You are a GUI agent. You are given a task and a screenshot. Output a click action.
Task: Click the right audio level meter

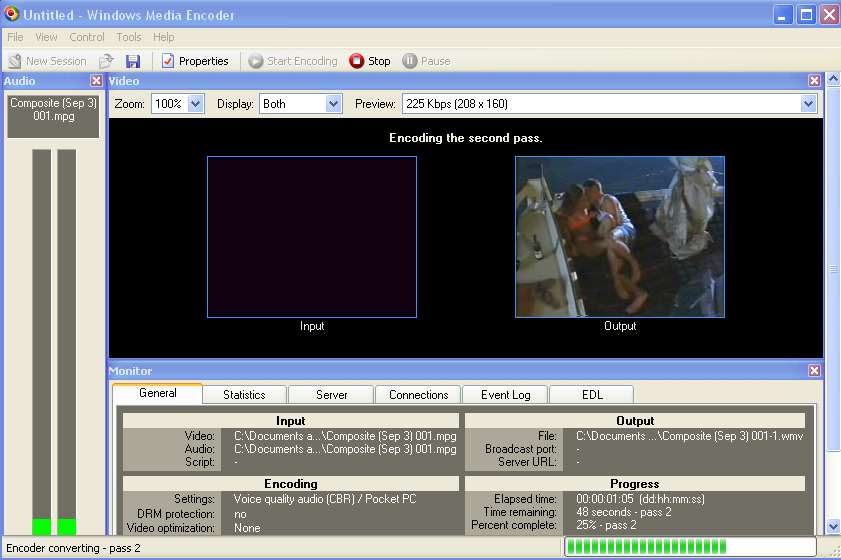tap(67, 342)
